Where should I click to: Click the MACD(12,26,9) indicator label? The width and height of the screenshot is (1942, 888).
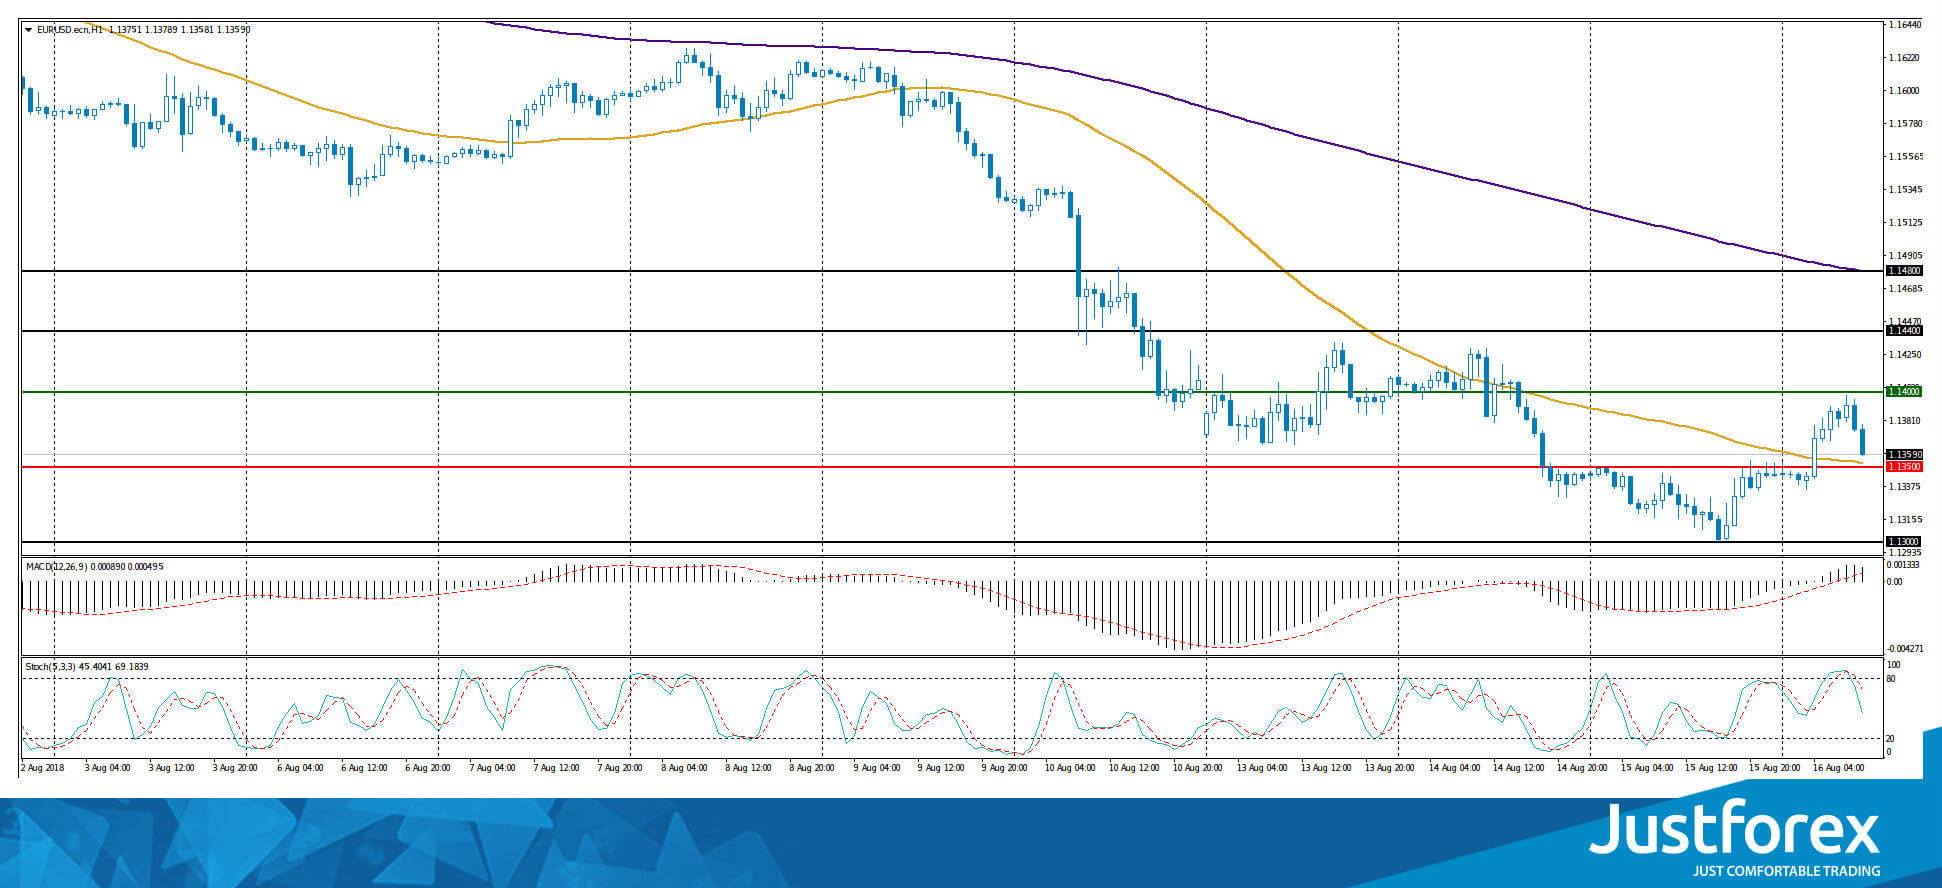59,566
